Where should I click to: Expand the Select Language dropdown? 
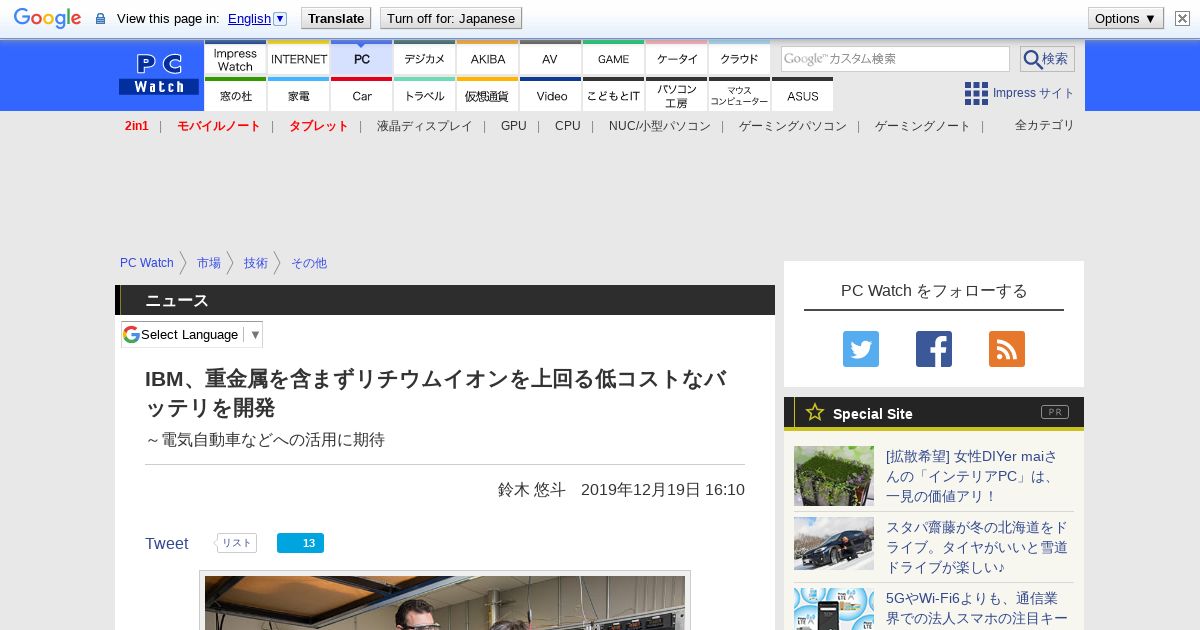click(x=192, y=334)
